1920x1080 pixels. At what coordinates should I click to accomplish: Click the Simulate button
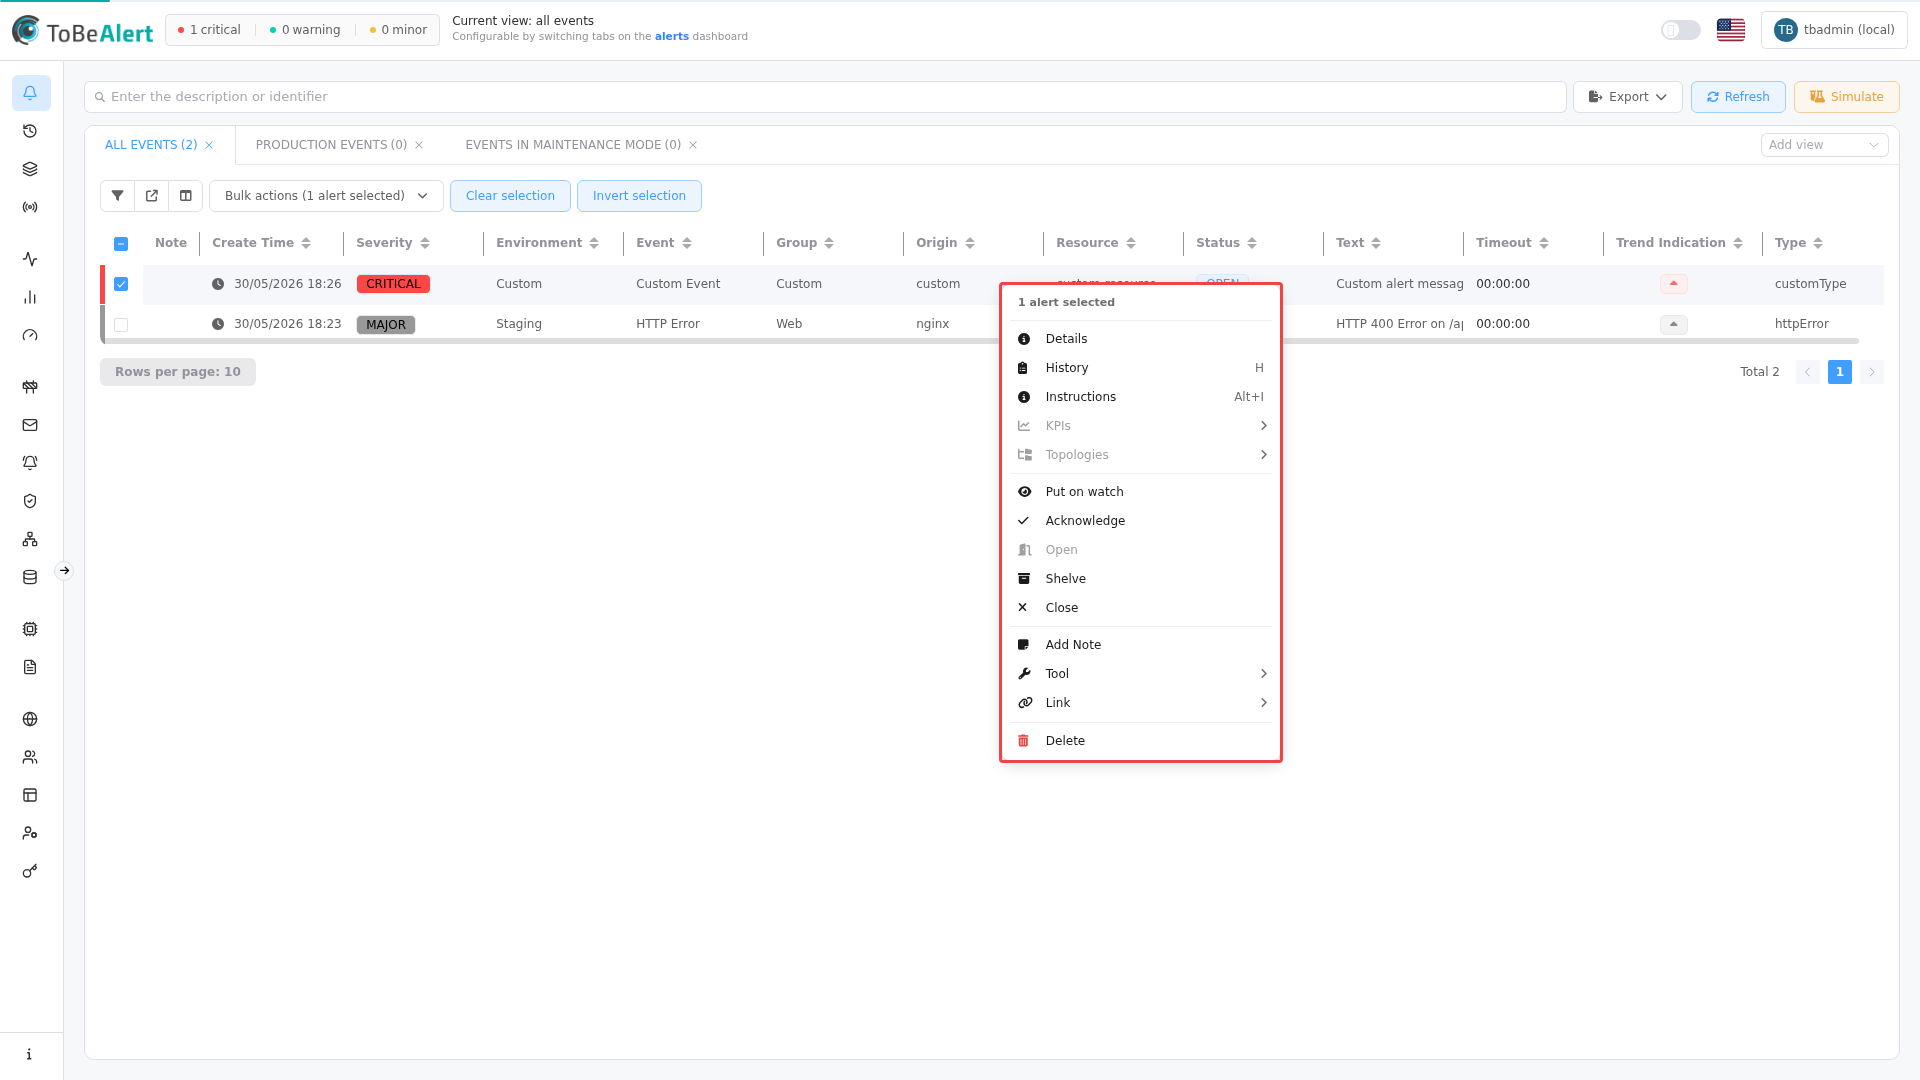click(x=1846, y=97)
